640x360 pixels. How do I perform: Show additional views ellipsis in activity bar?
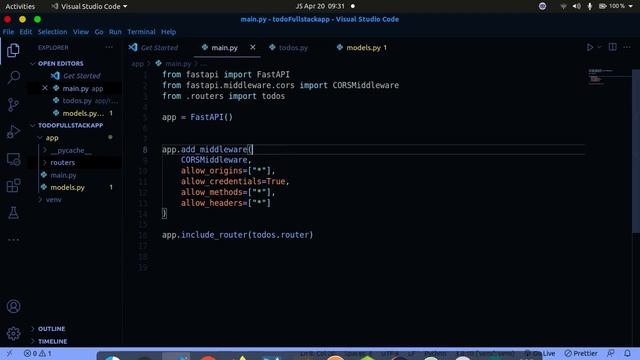pyautogui.click(x=13, y=240)
